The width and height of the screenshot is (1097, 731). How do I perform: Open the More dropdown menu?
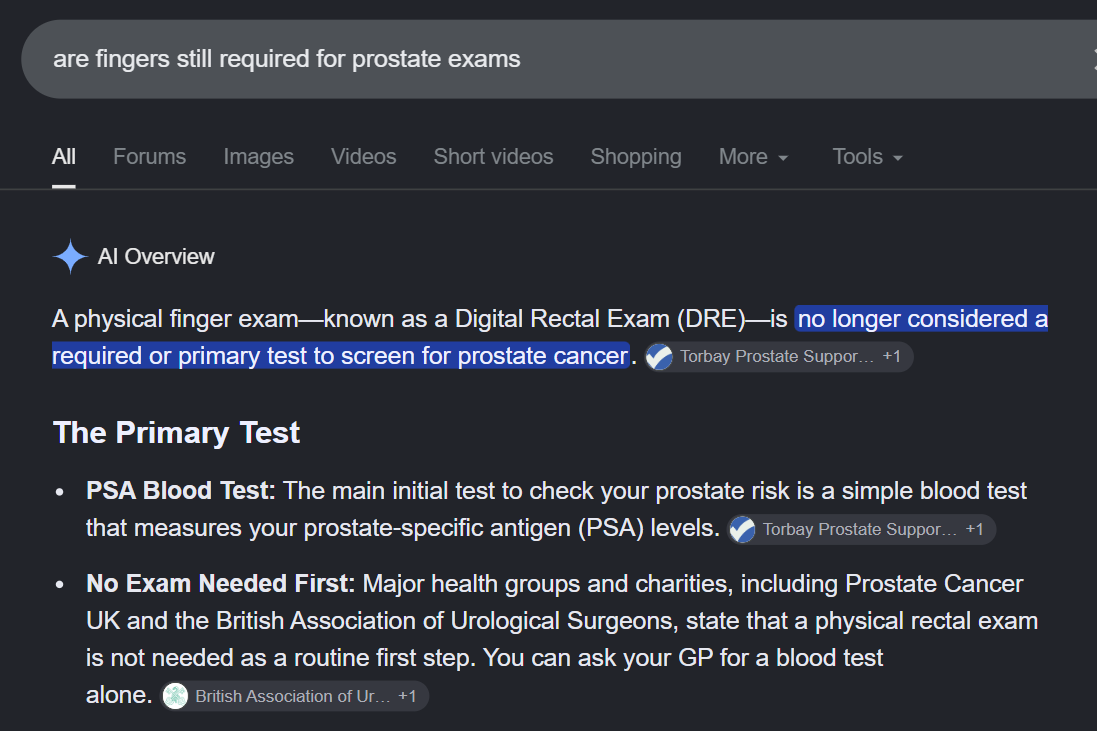pos(753,157)
